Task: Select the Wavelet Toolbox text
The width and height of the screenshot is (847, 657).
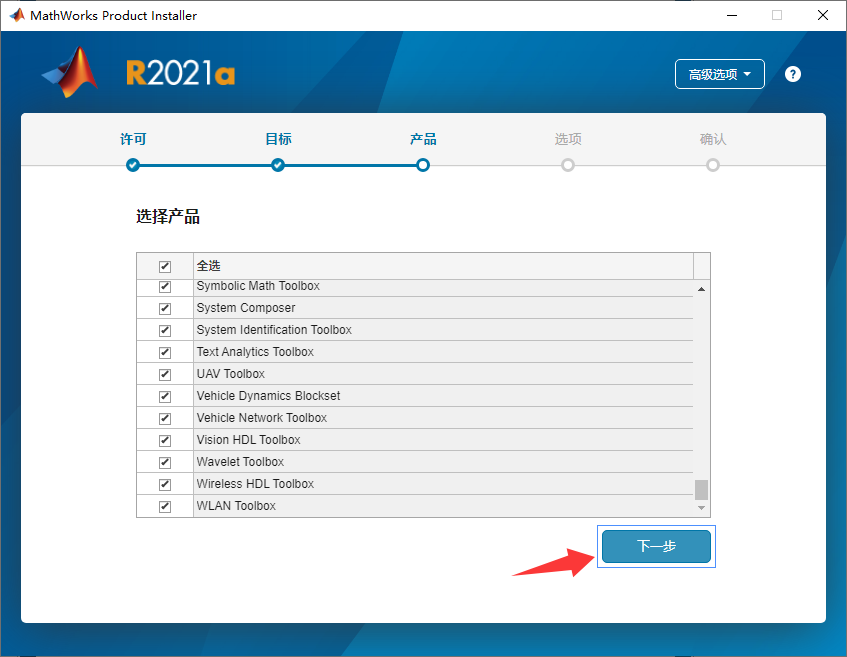Action: [x=240, y=462]
